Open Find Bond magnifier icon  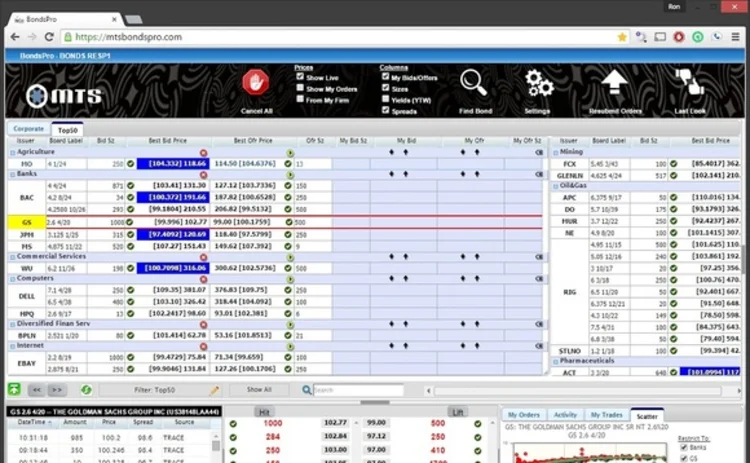pyautogui.click(x=473, y=82)
